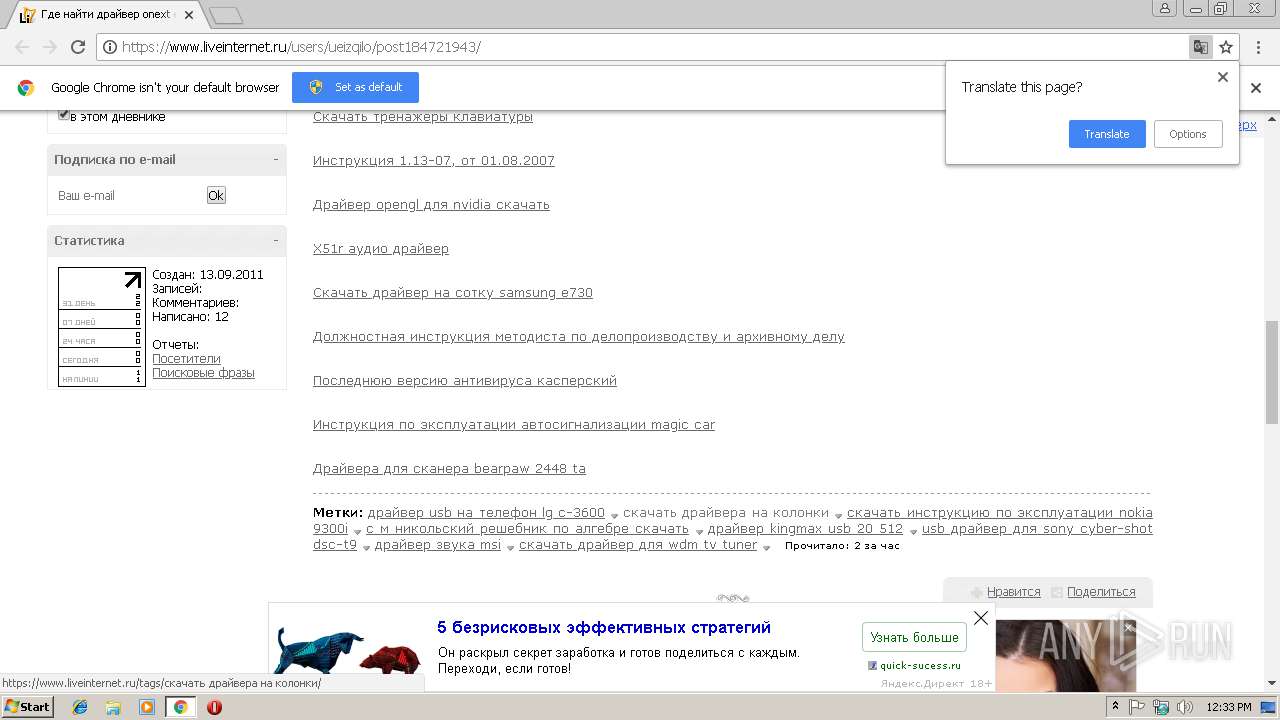Open tag с м никольский решебник по алгебре
Image resolution: width=1280 pixels, height=720 pixels.
click(x=527, y=529)
